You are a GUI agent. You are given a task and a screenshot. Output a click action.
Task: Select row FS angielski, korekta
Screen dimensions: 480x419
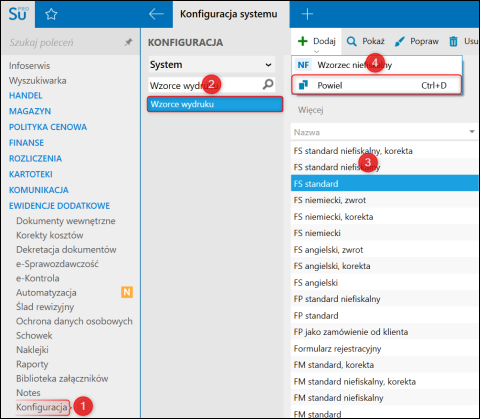385,266
